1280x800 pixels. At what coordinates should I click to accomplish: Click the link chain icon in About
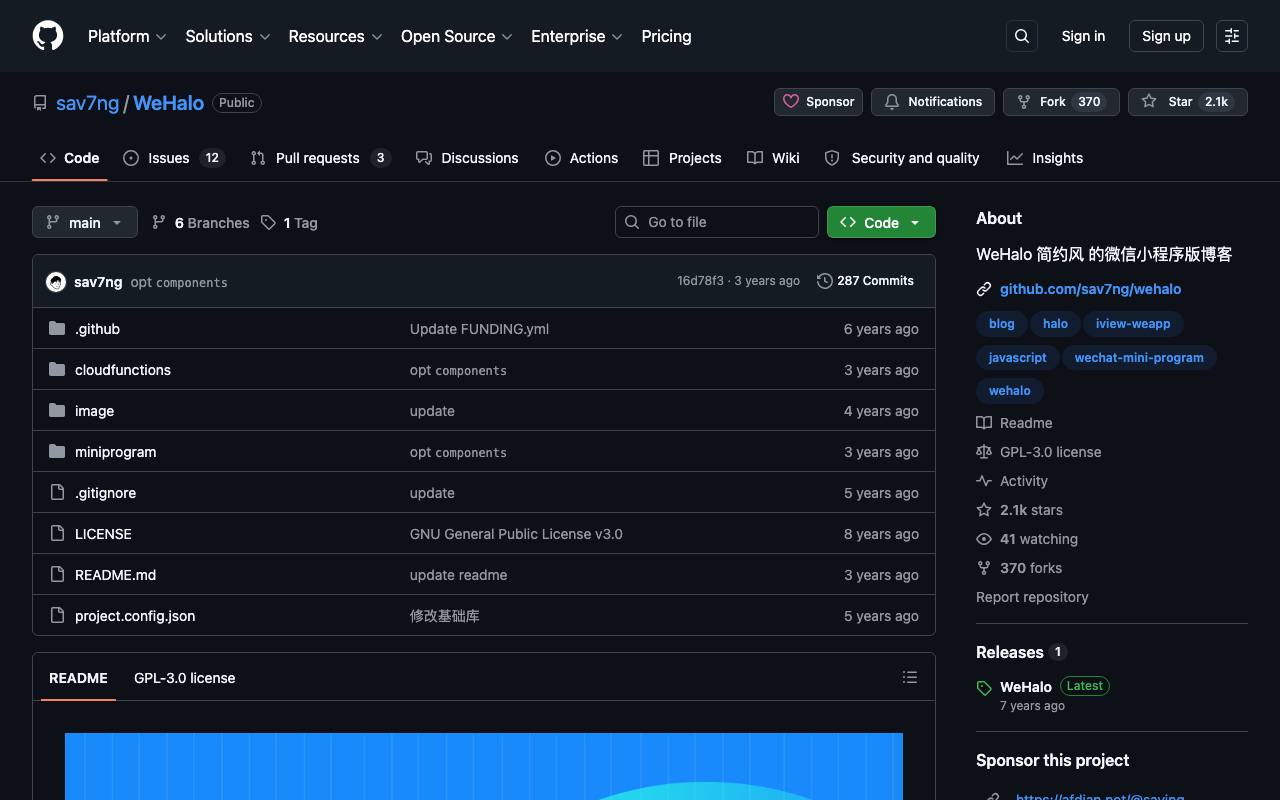point(984,289)
